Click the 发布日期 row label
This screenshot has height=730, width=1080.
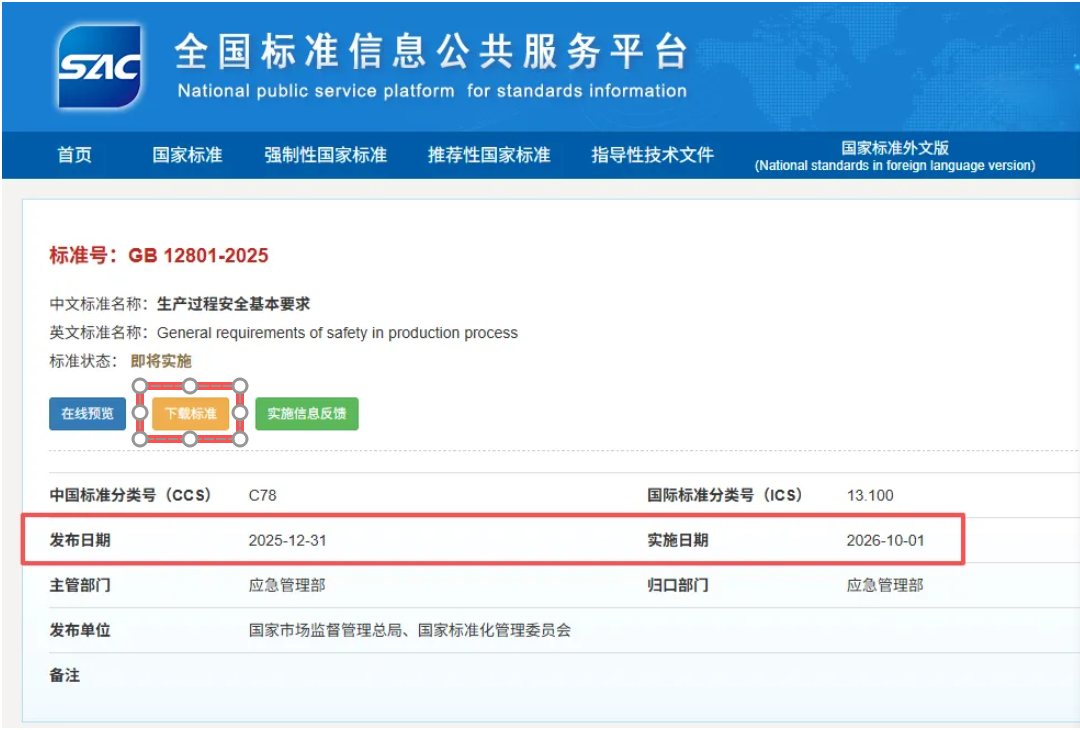coord(80,541)
